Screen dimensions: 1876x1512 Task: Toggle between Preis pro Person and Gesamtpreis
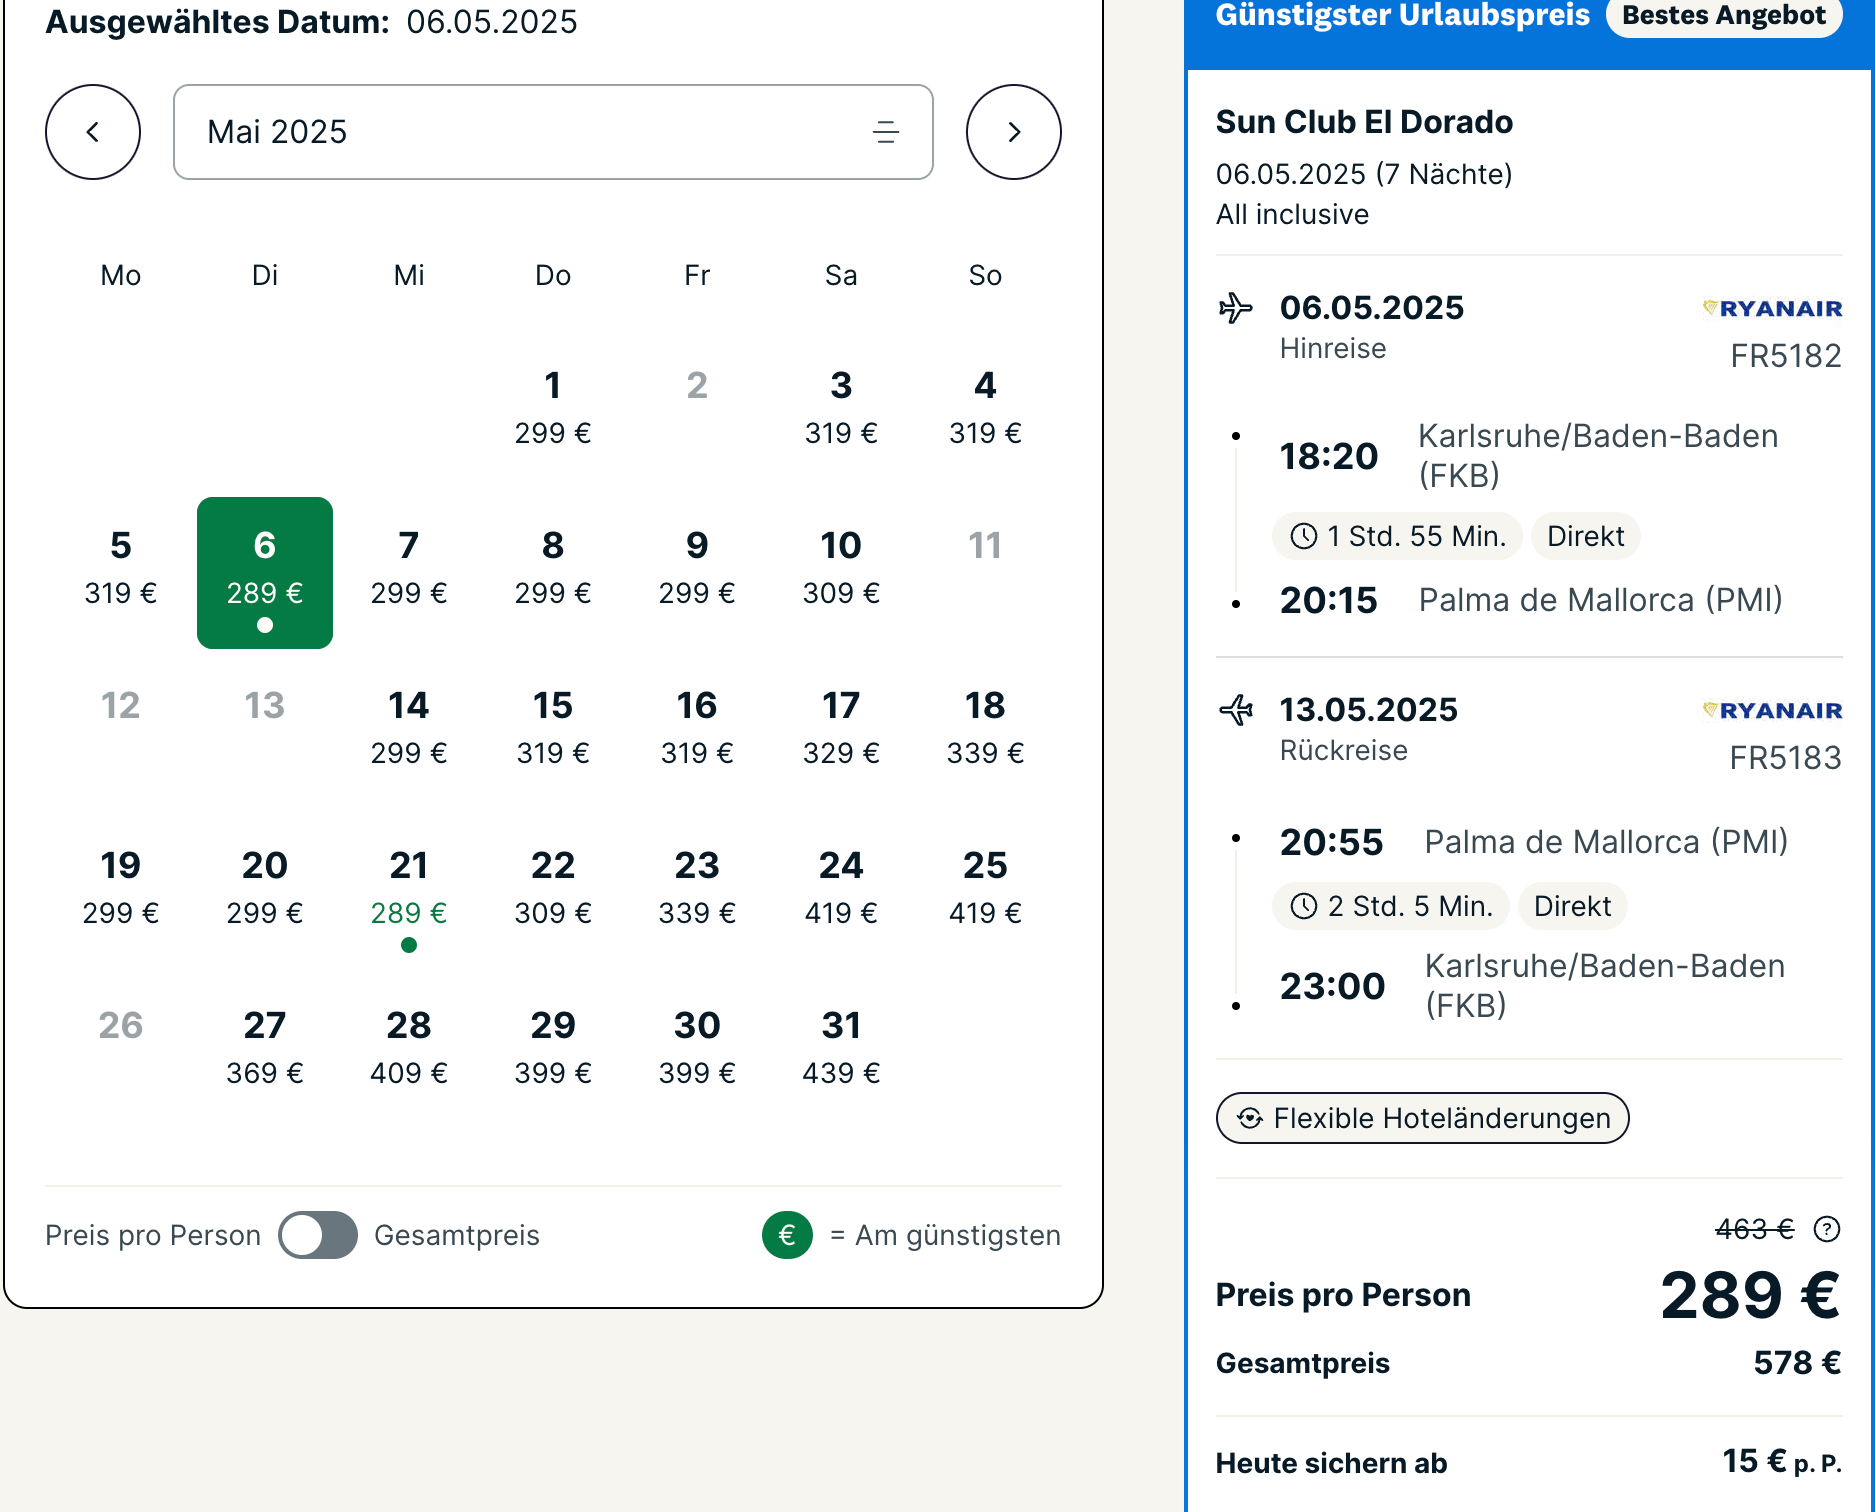point(318,1235)
